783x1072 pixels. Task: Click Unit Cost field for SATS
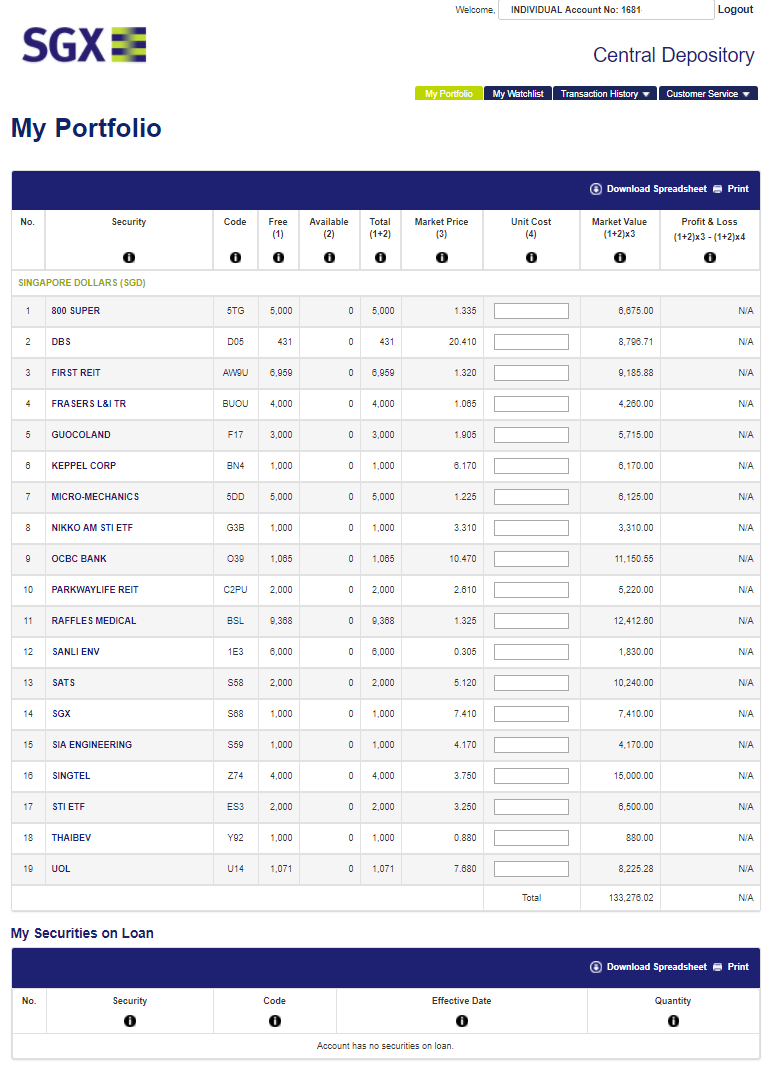(x=531, y=682)
